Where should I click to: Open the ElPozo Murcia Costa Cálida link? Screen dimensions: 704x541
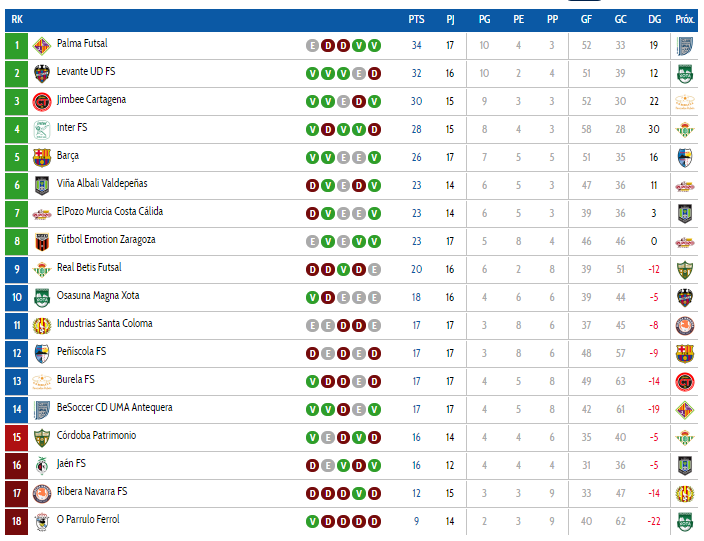coord(110,211)
